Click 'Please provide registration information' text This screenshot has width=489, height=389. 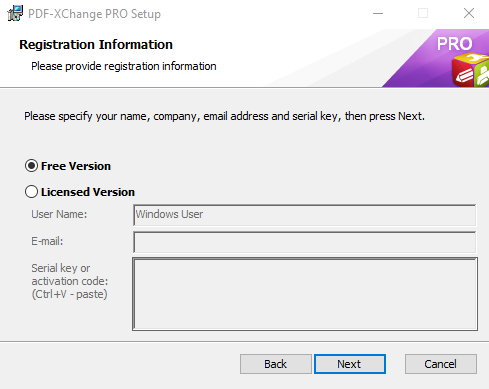coord(124,66)
